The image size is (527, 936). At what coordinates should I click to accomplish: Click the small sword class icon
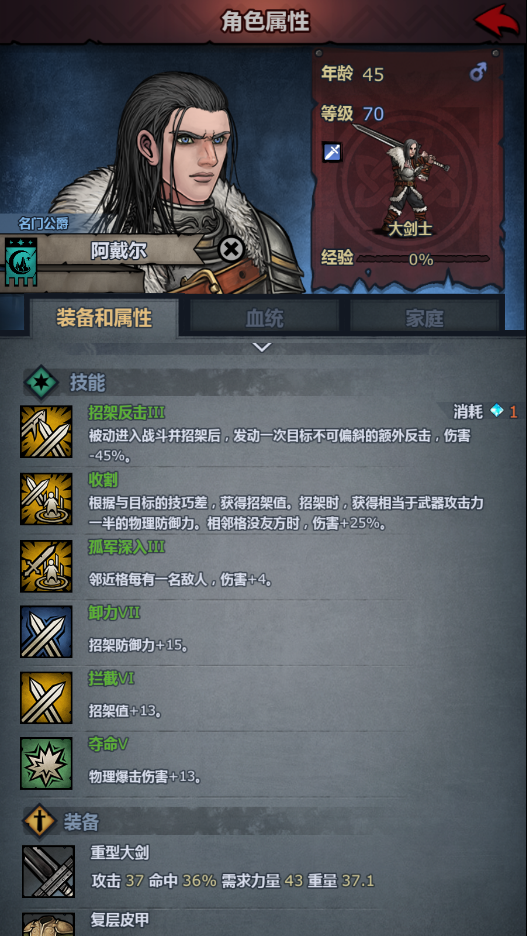coord(332,152)
